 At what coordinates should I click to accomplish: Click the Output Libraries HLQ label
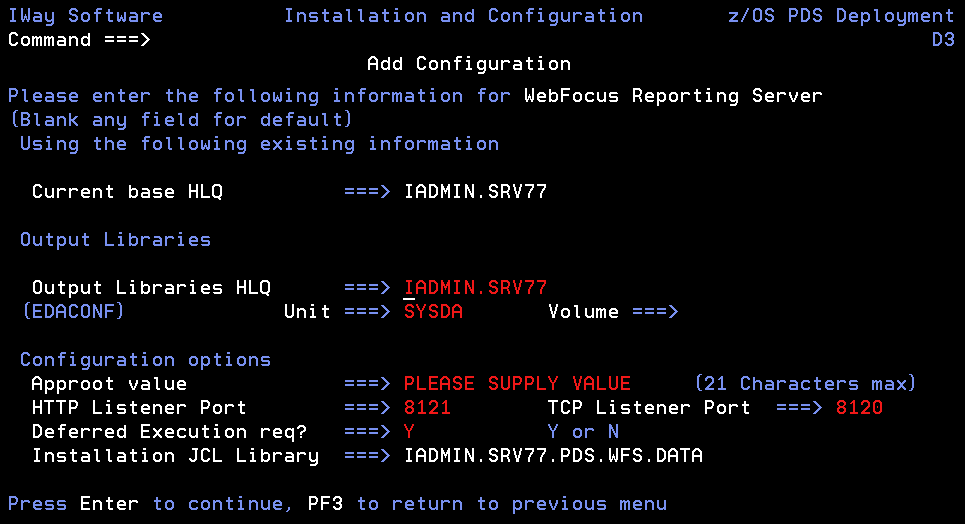point(151,288)
